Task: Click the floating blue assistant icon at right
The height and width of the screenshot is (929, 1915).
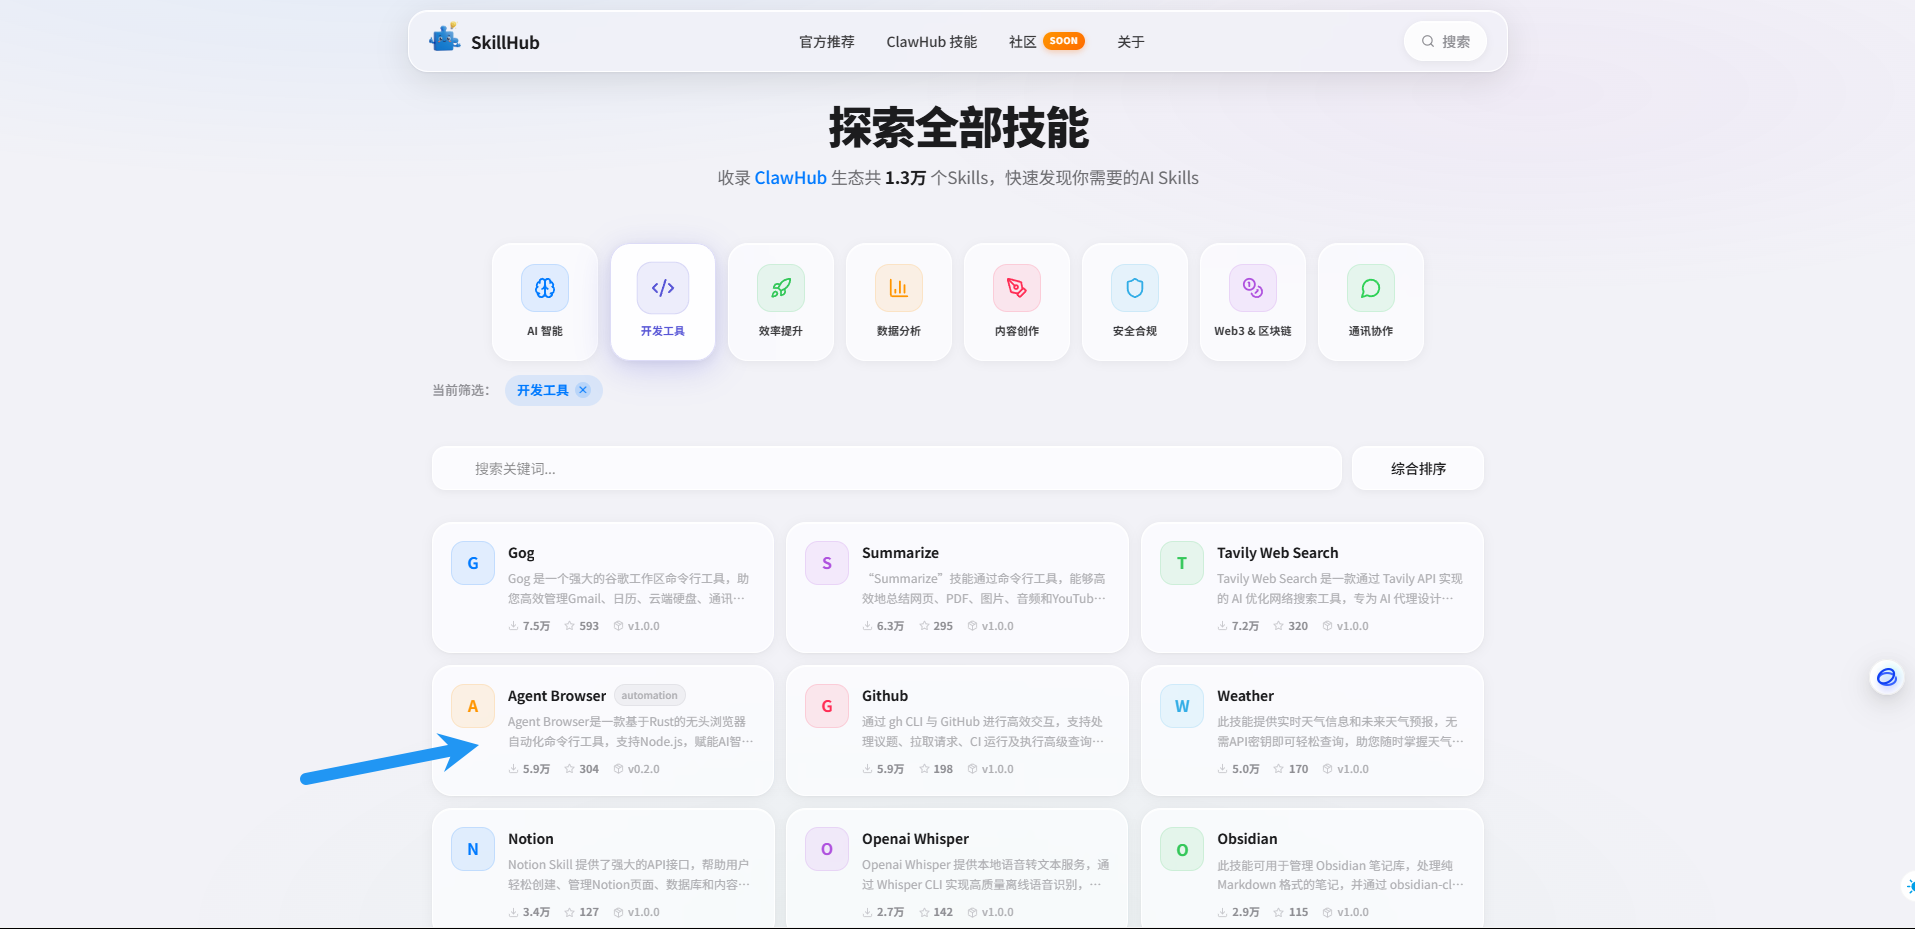Action: point(1886,678)
